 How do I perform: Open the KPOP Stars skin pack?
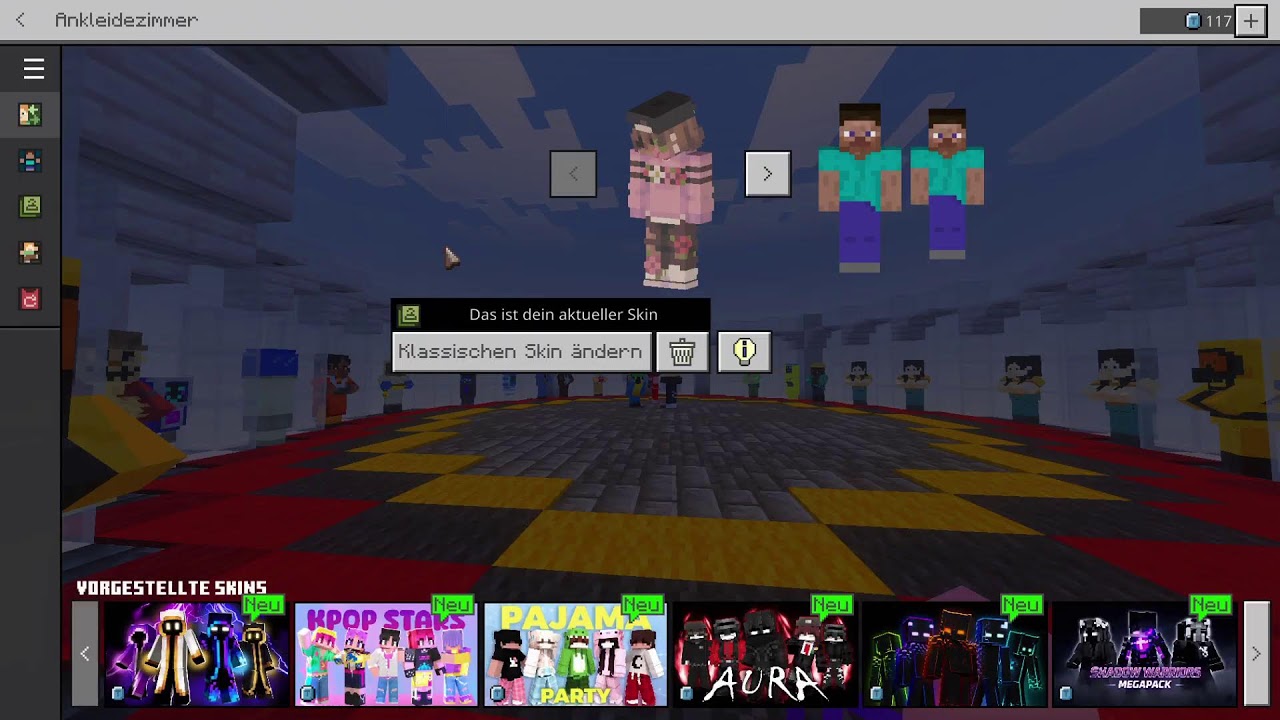coord(386,654)
